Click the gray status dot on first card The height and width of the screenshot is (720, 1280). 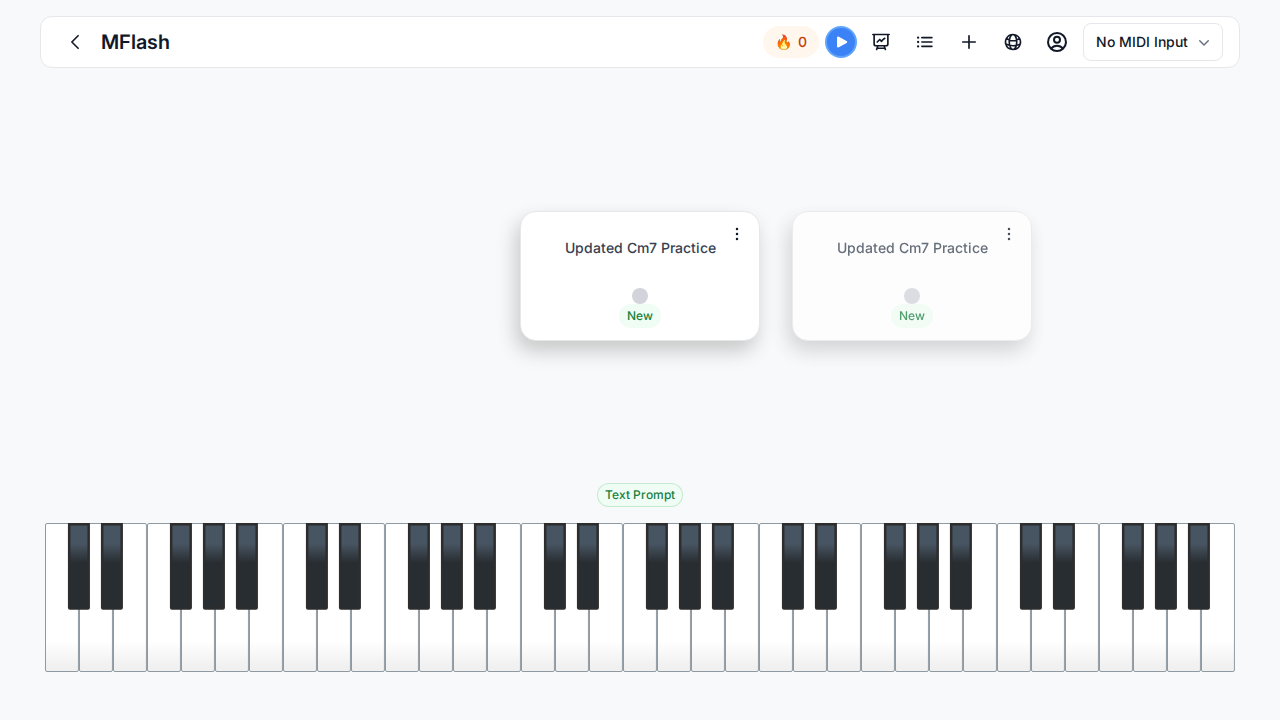(x=640, y=296)
